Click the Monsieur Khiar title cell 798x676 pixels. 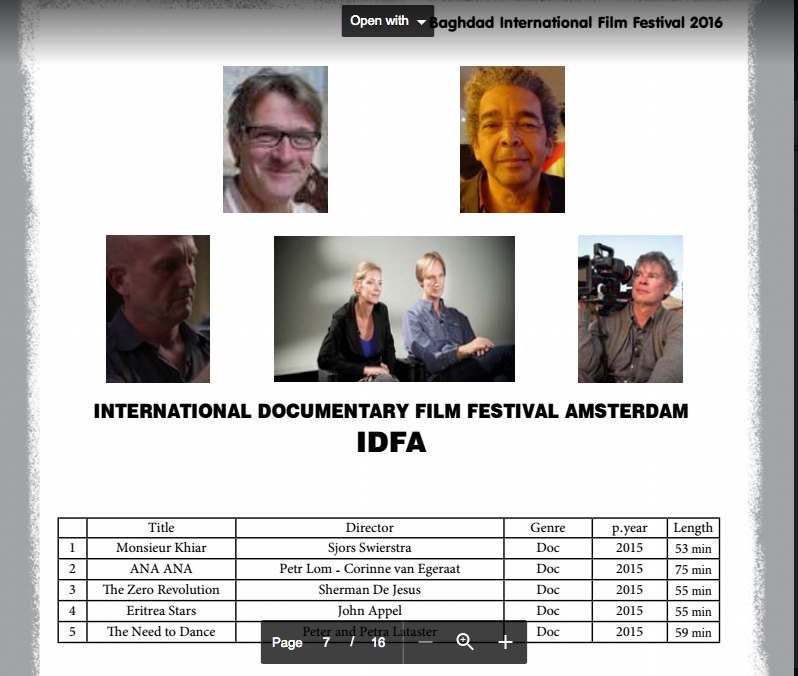click(161, 548)
